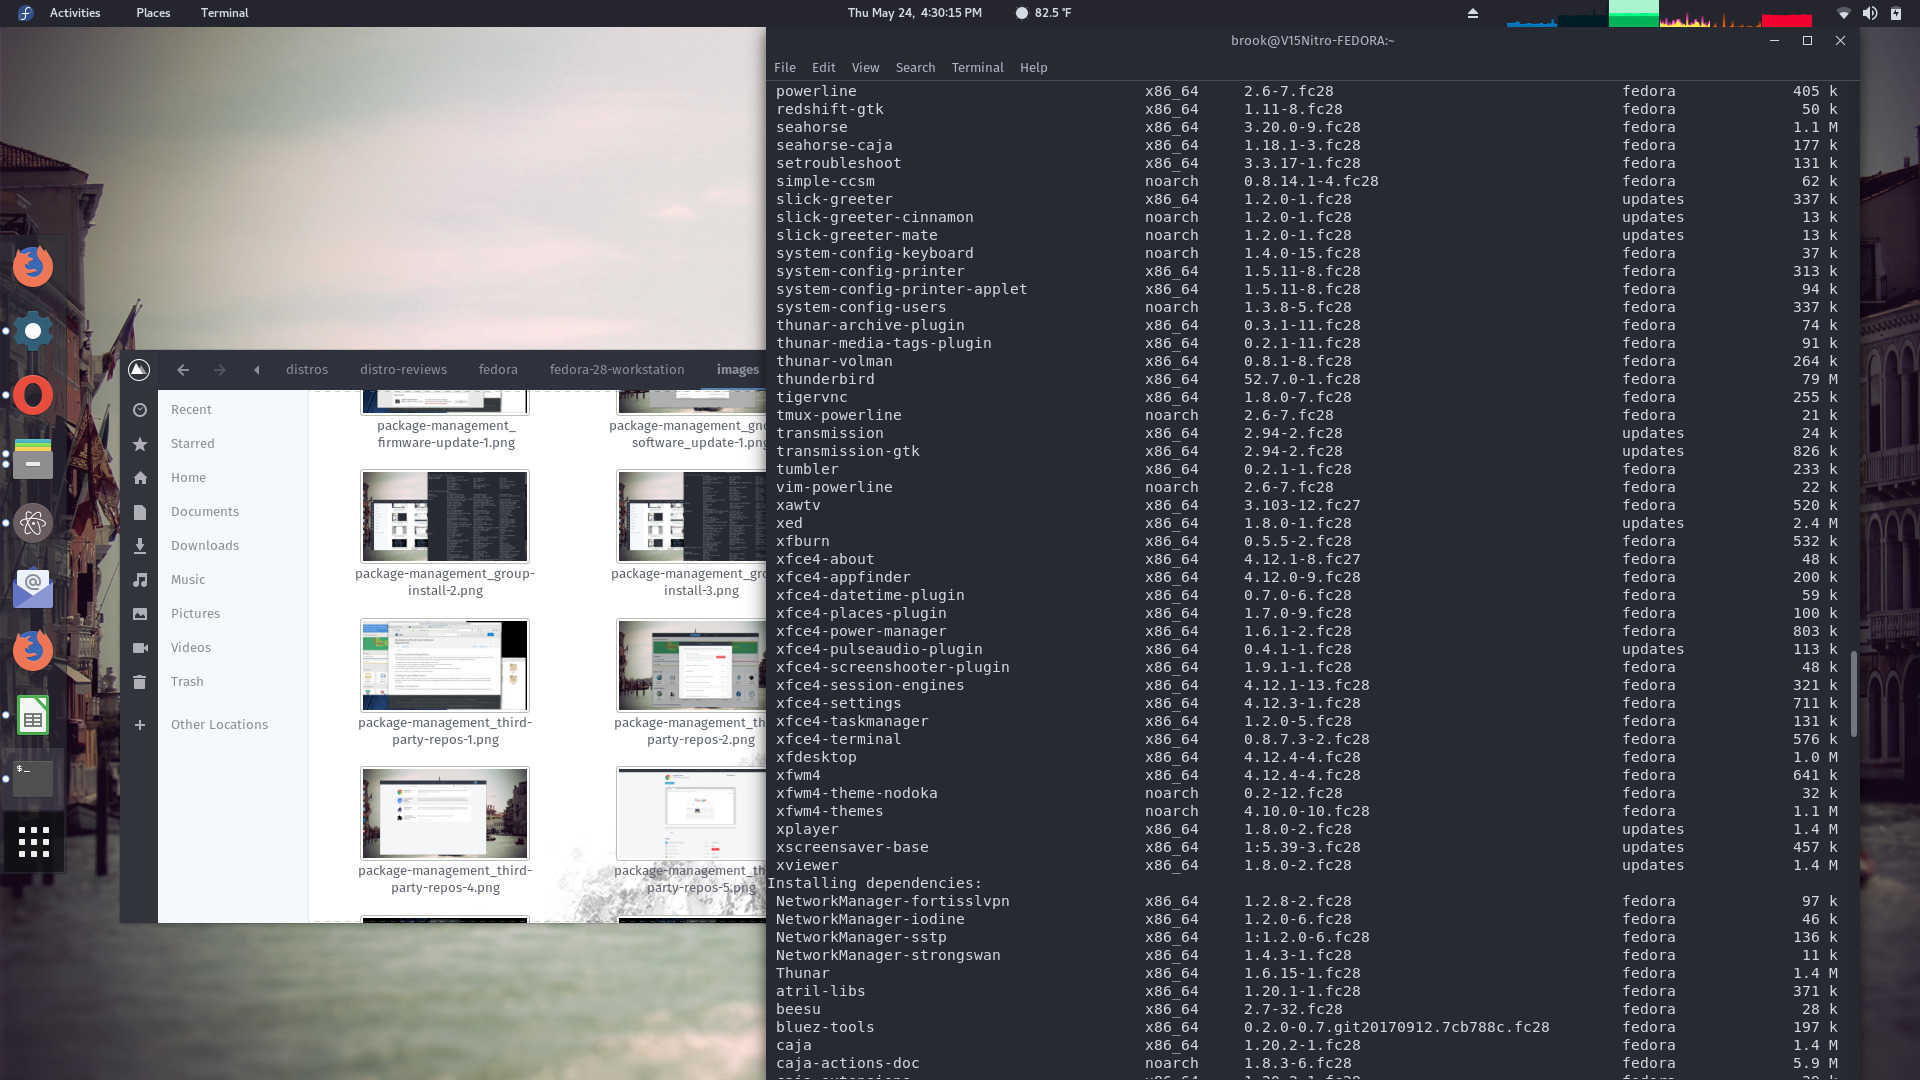Screen dimensions: 1920x1080
Task: Open the LibreOffice Calc spreadsheet dock icon
Action: pyautogui.click(x=33, y=715)
